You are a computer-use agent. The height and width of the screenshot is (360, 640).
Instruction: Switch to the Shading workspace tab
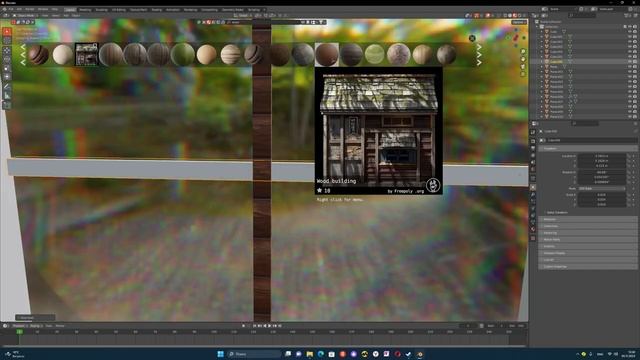click(x=156, y=9)
